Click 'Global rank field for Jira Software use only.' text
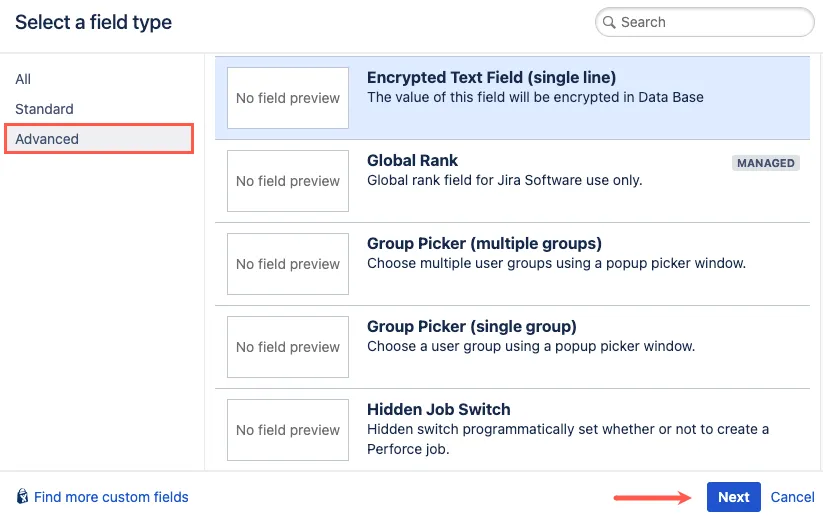This screenshot has height=521, width=823. tap(504, 180)
